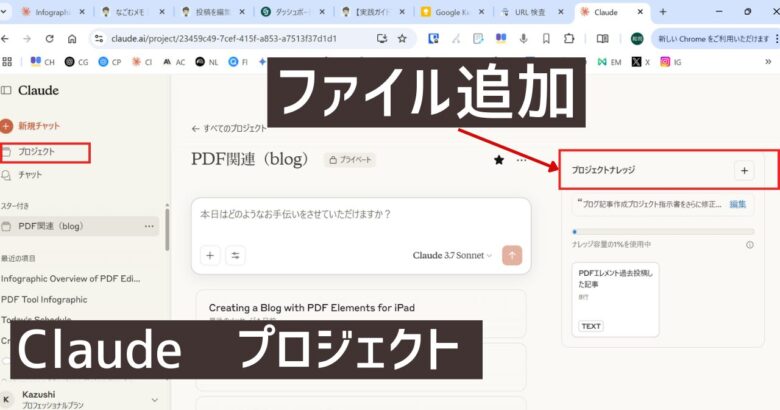Switch to the ダッシュボード browser tab
This screenshot has height=410, width=780.
coord(292,12)
